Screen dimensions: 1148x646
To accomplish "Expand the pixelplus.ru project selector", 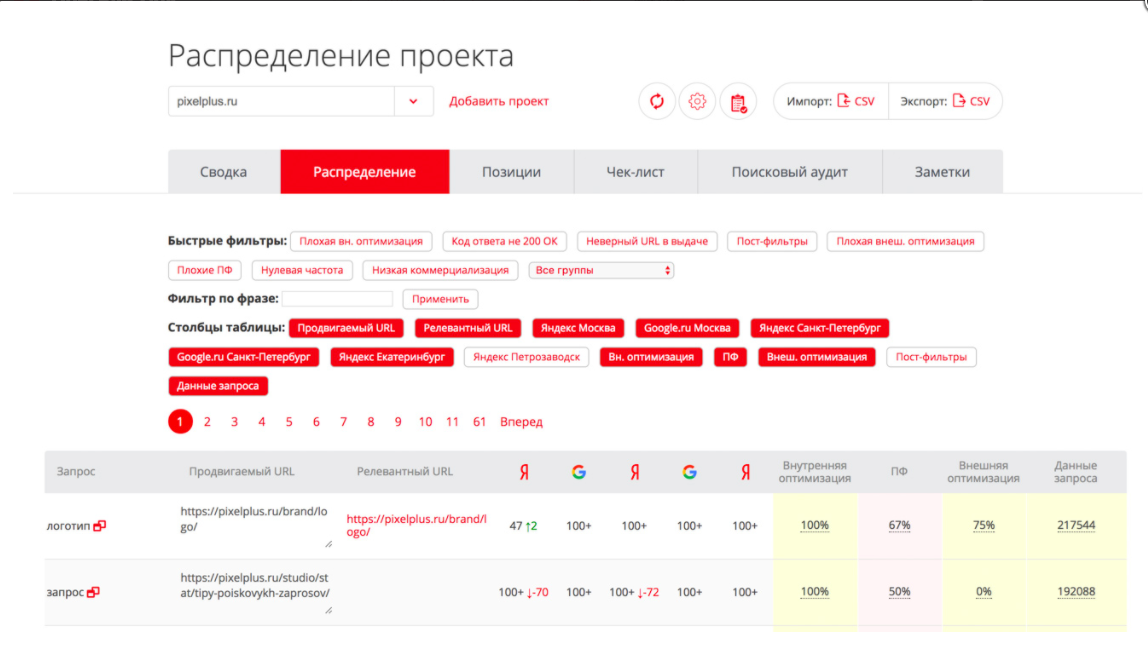I will [x=414, y=101].
